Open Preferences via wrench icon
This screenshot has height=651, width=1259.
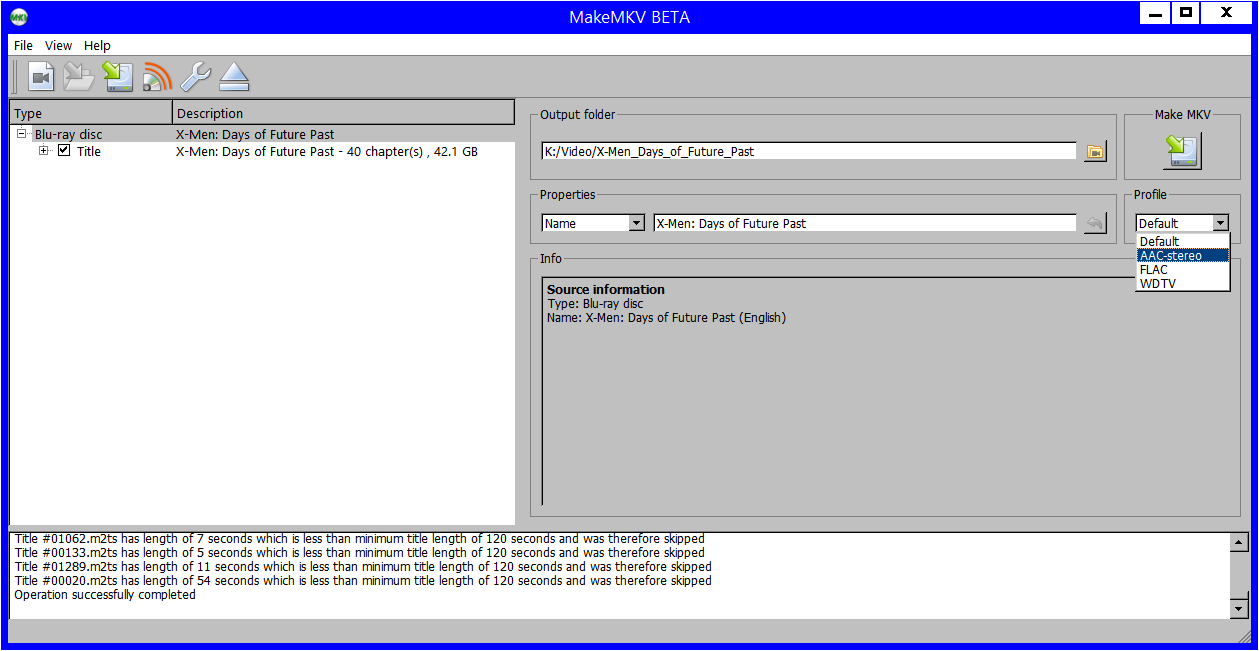195,77
